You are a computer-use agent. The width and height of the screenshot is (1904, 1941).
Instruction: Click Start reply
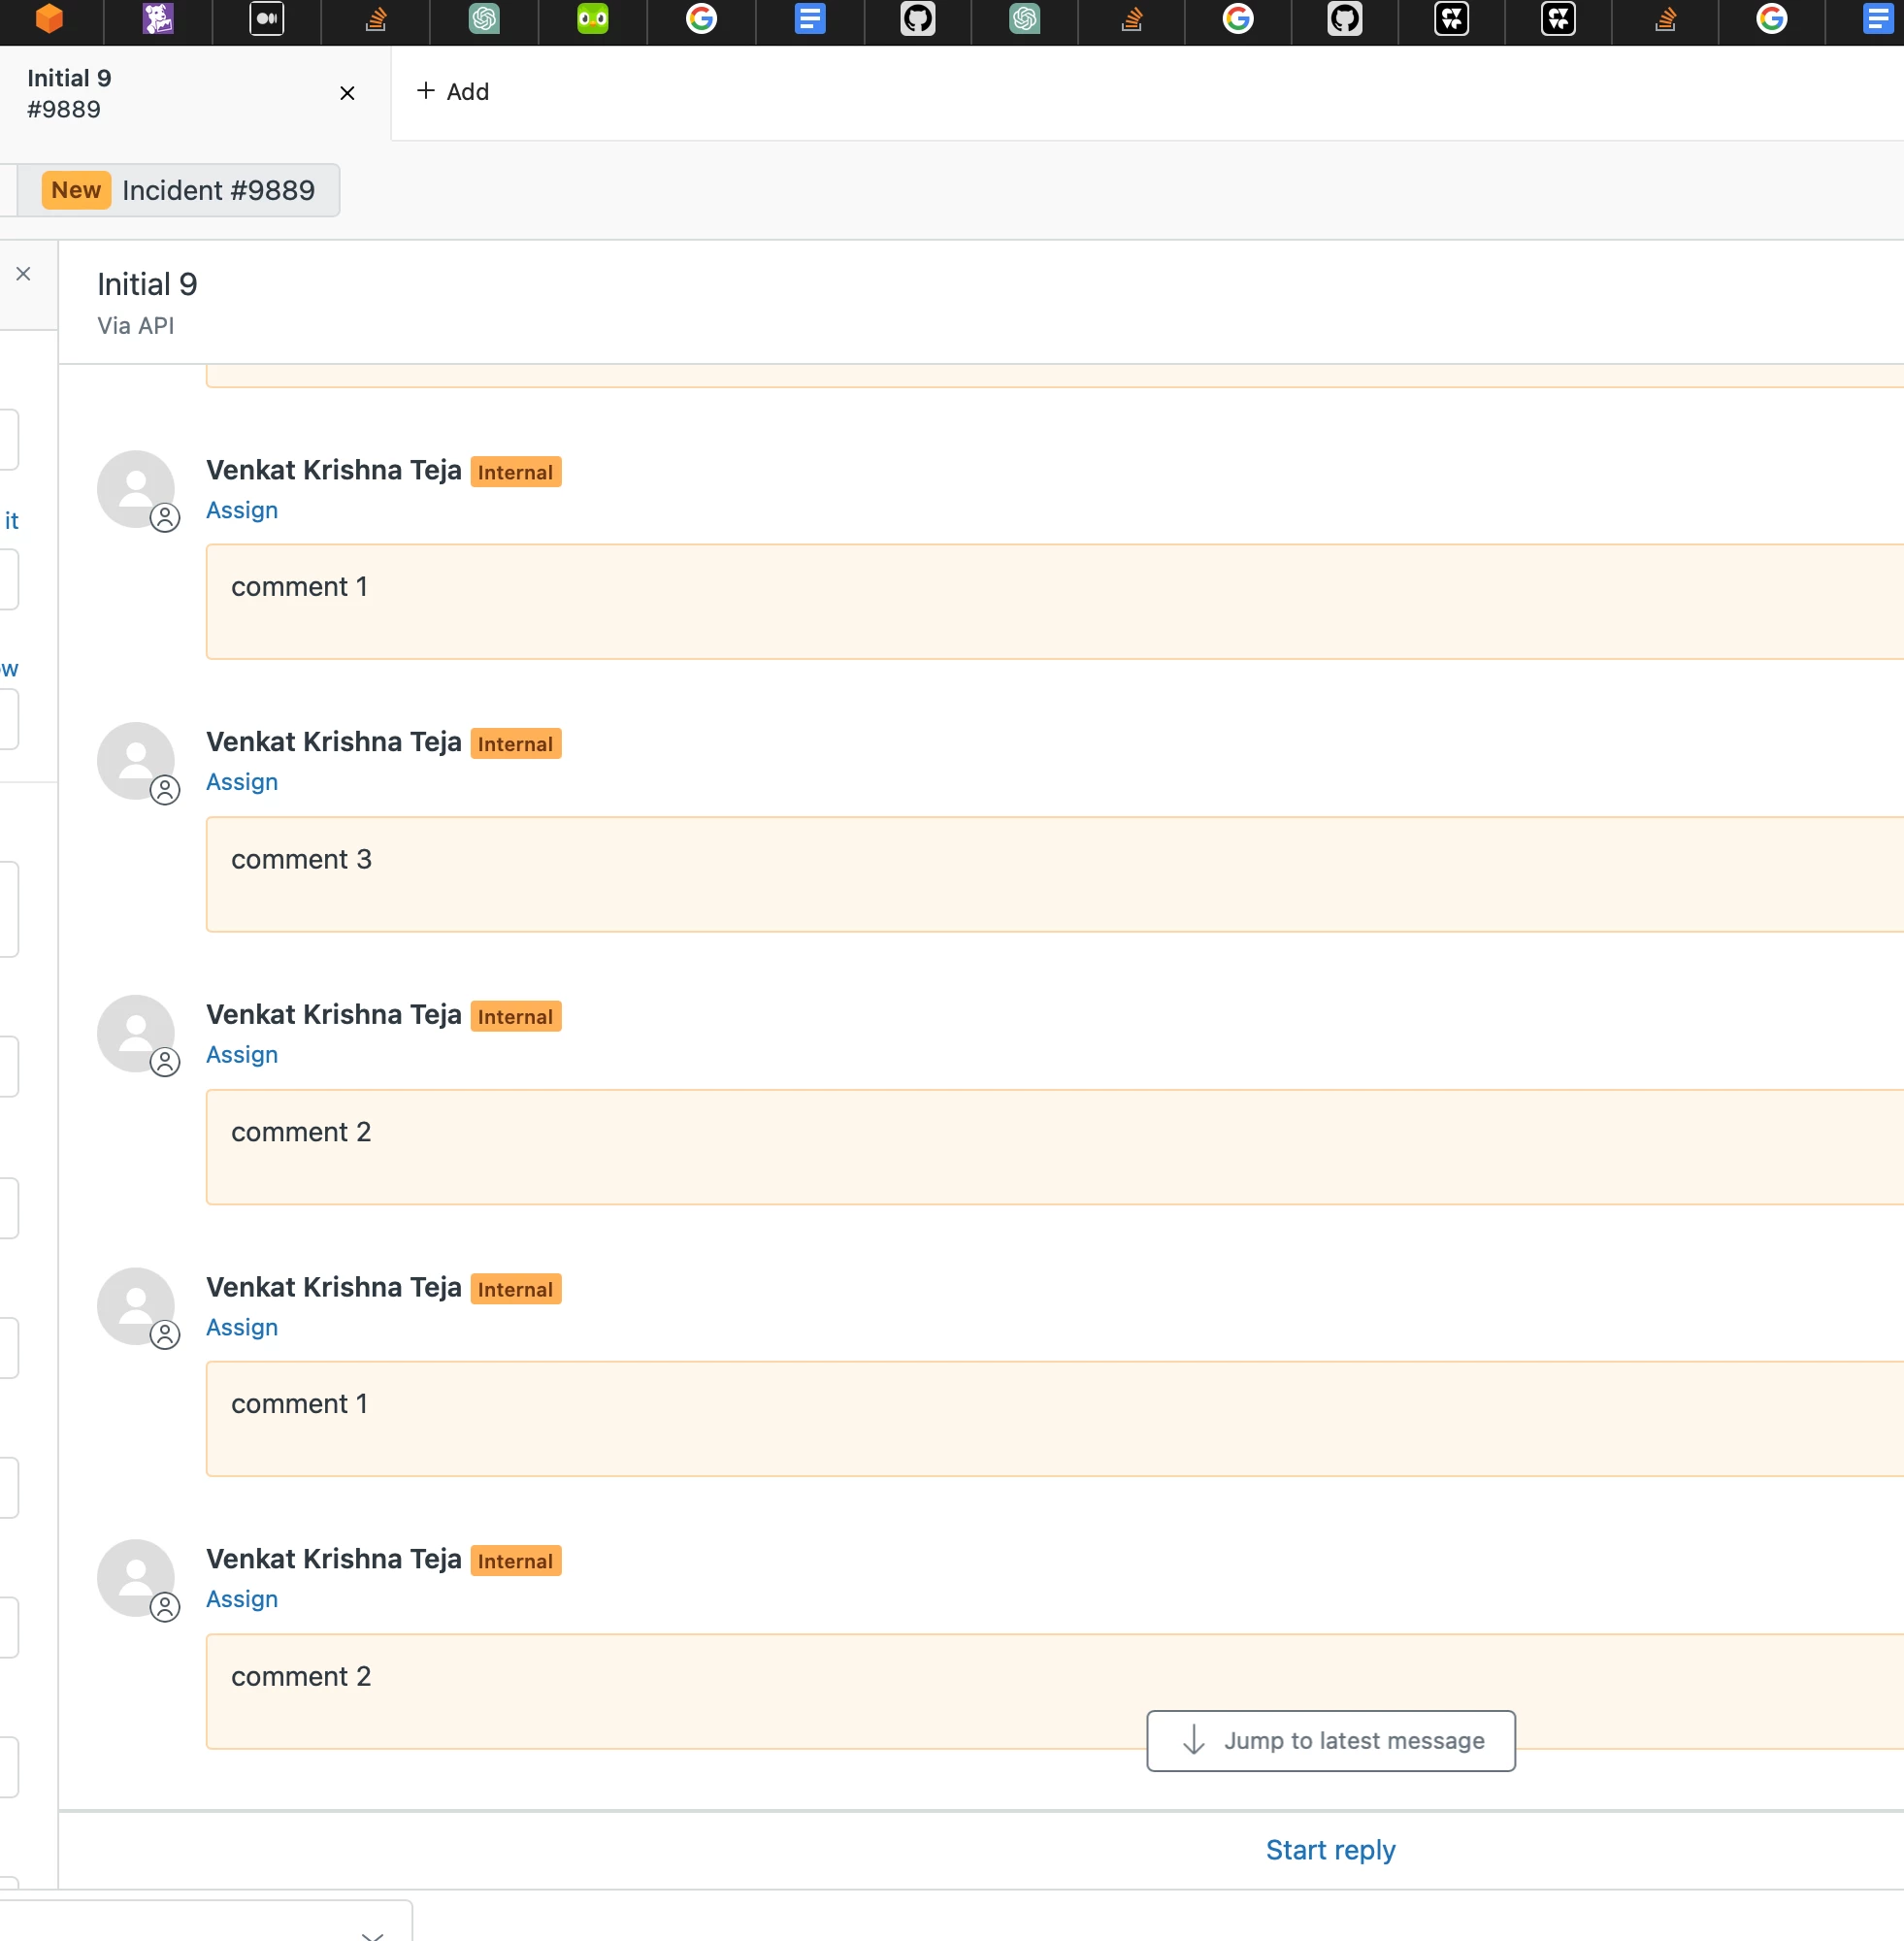[1330, 1850]
